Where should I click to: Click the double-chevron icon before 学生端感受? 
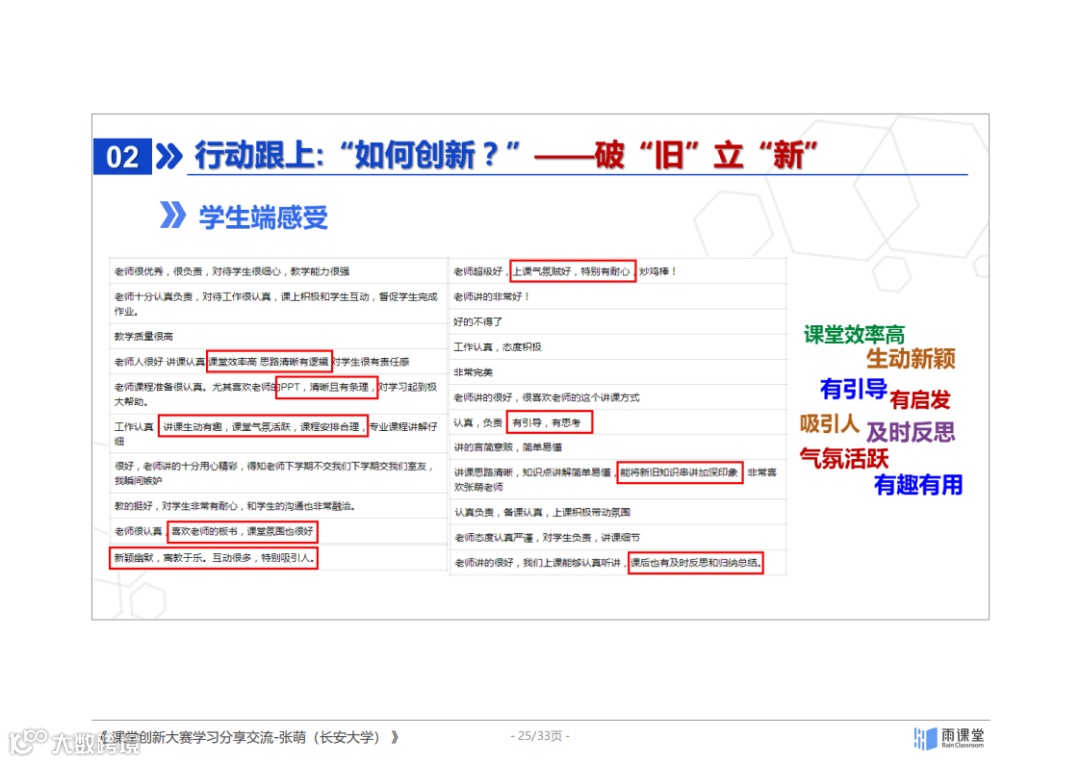tap(172, 215)
